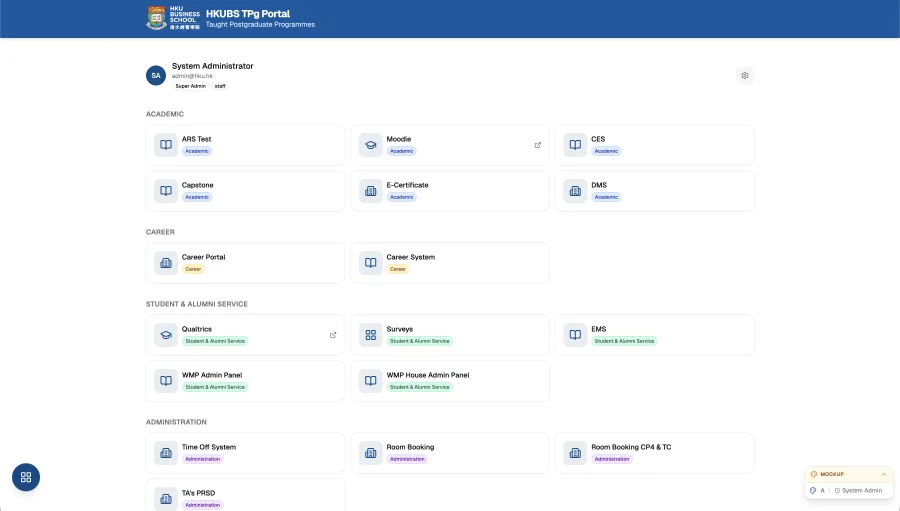
Task: Select the Capstone book icon
Action: click(x=166, y=191)
